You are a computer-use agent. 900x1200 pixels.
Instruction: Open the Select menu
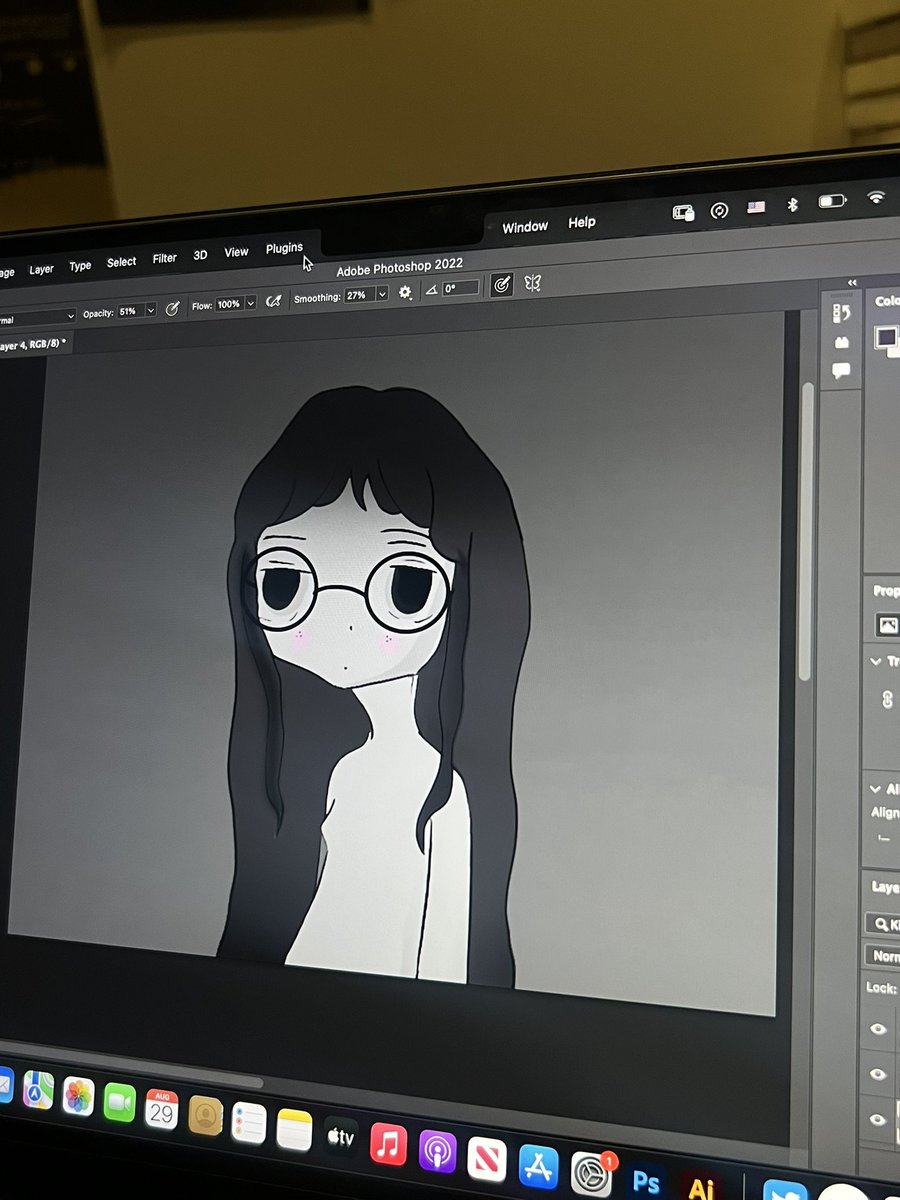click(x=121, y=262)
